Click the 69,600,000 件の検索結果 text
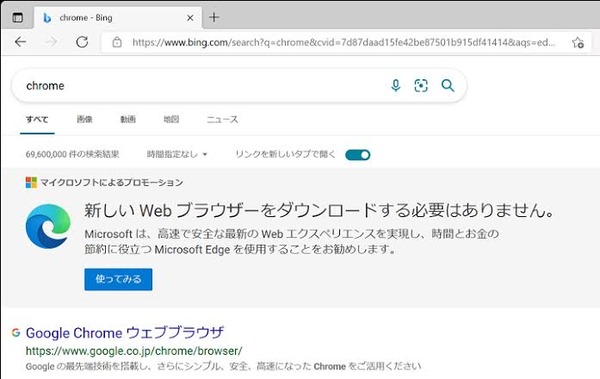The width and height of the screenshot is (600, 379). 72,154
